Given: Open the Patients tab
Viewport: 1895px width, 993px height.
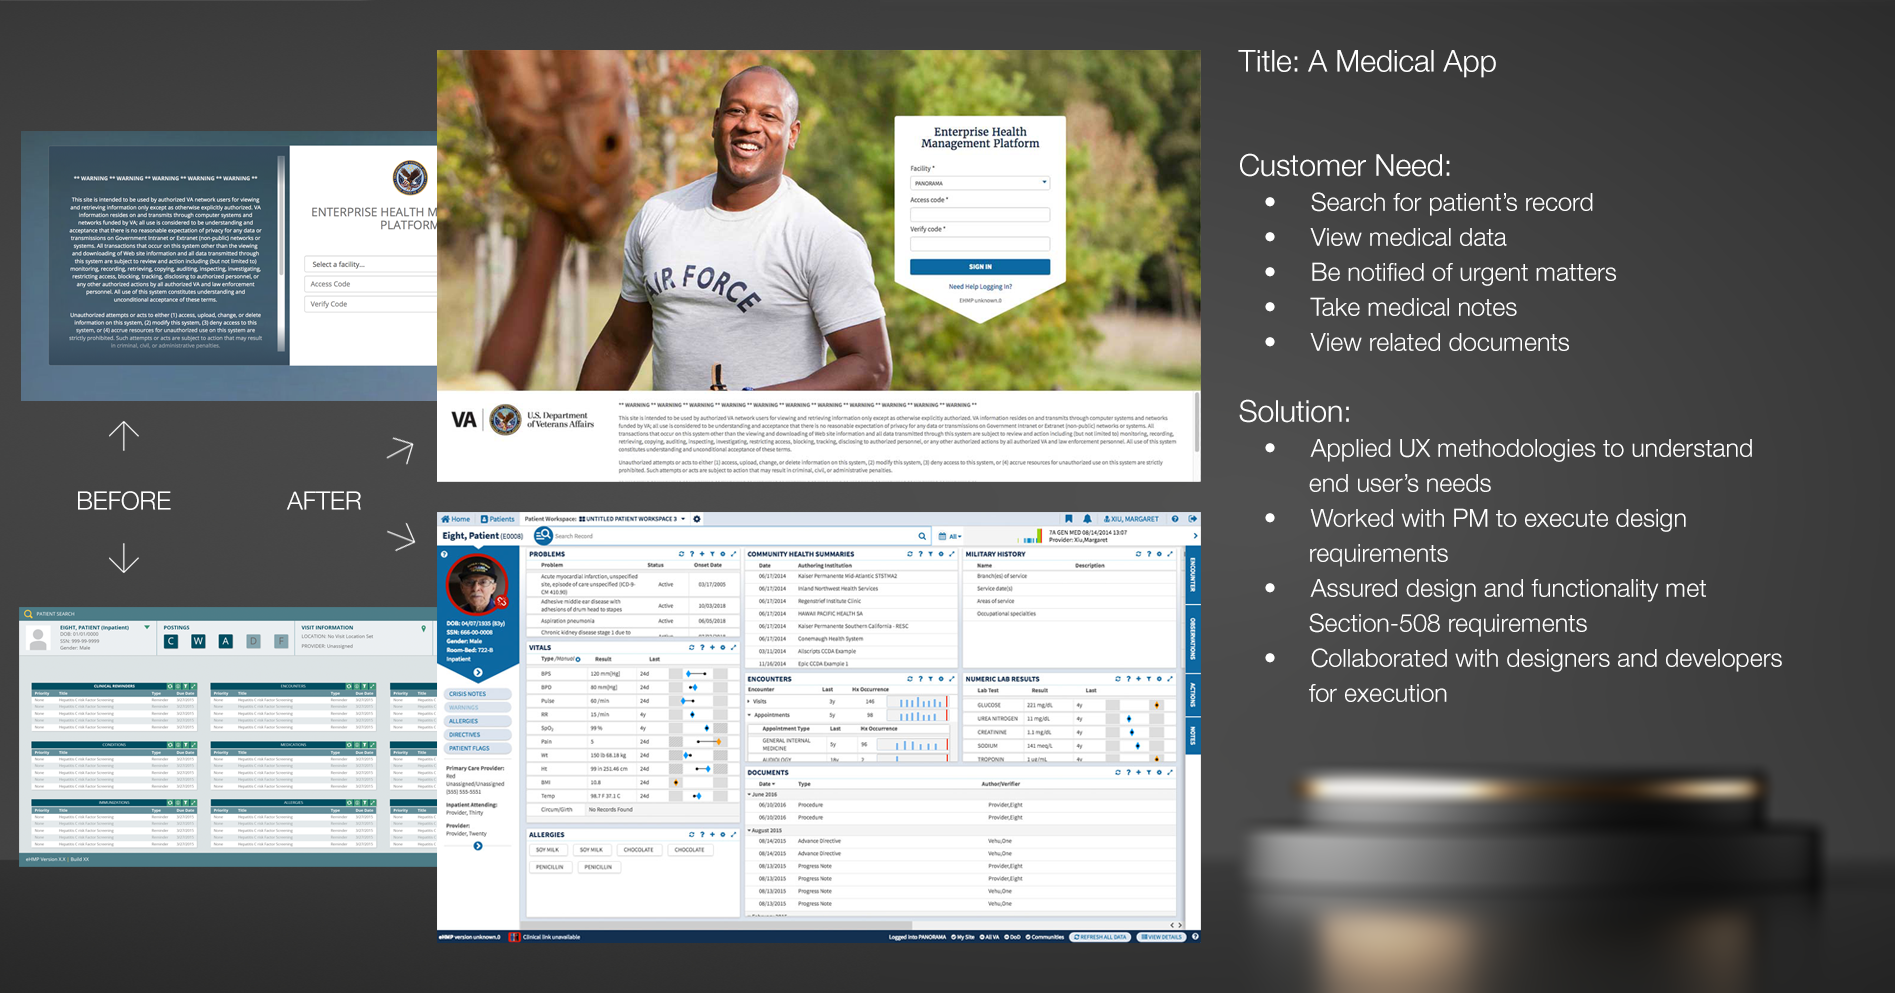Looking at the screenshot, I should click(498, 519).
